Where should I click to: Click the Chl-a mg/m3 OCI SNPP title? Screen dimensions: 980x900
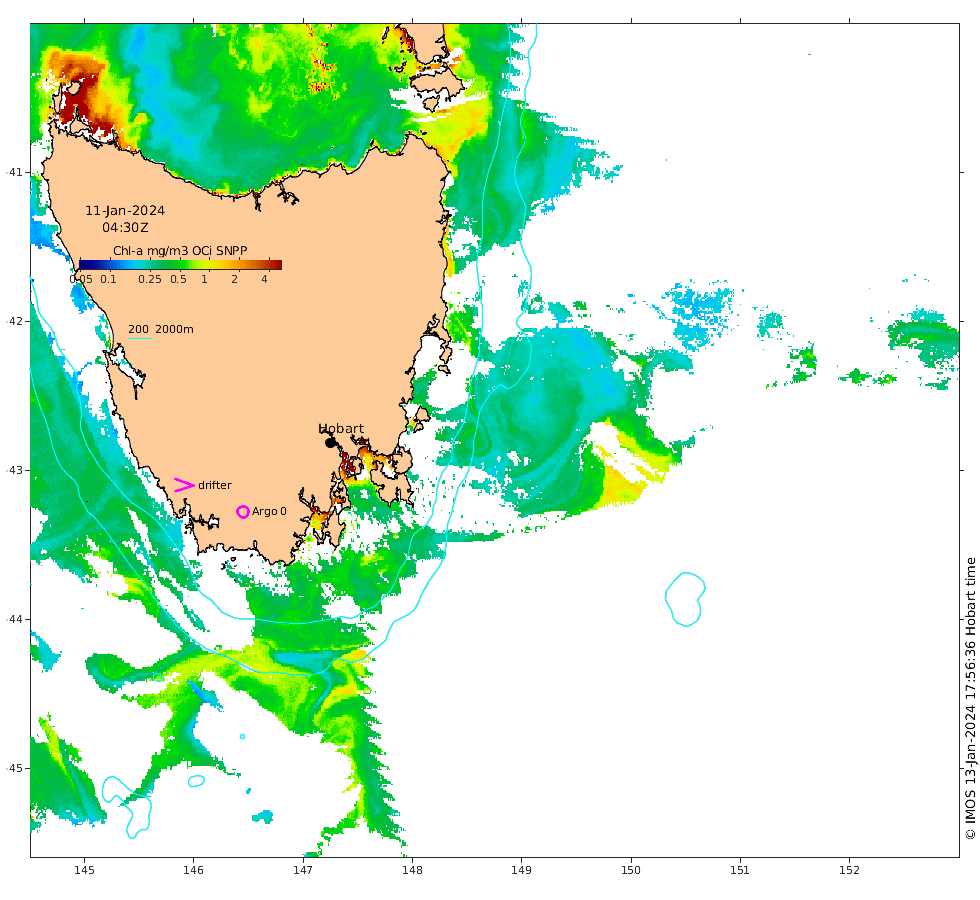pyautogui.click(x=180, y=251)
